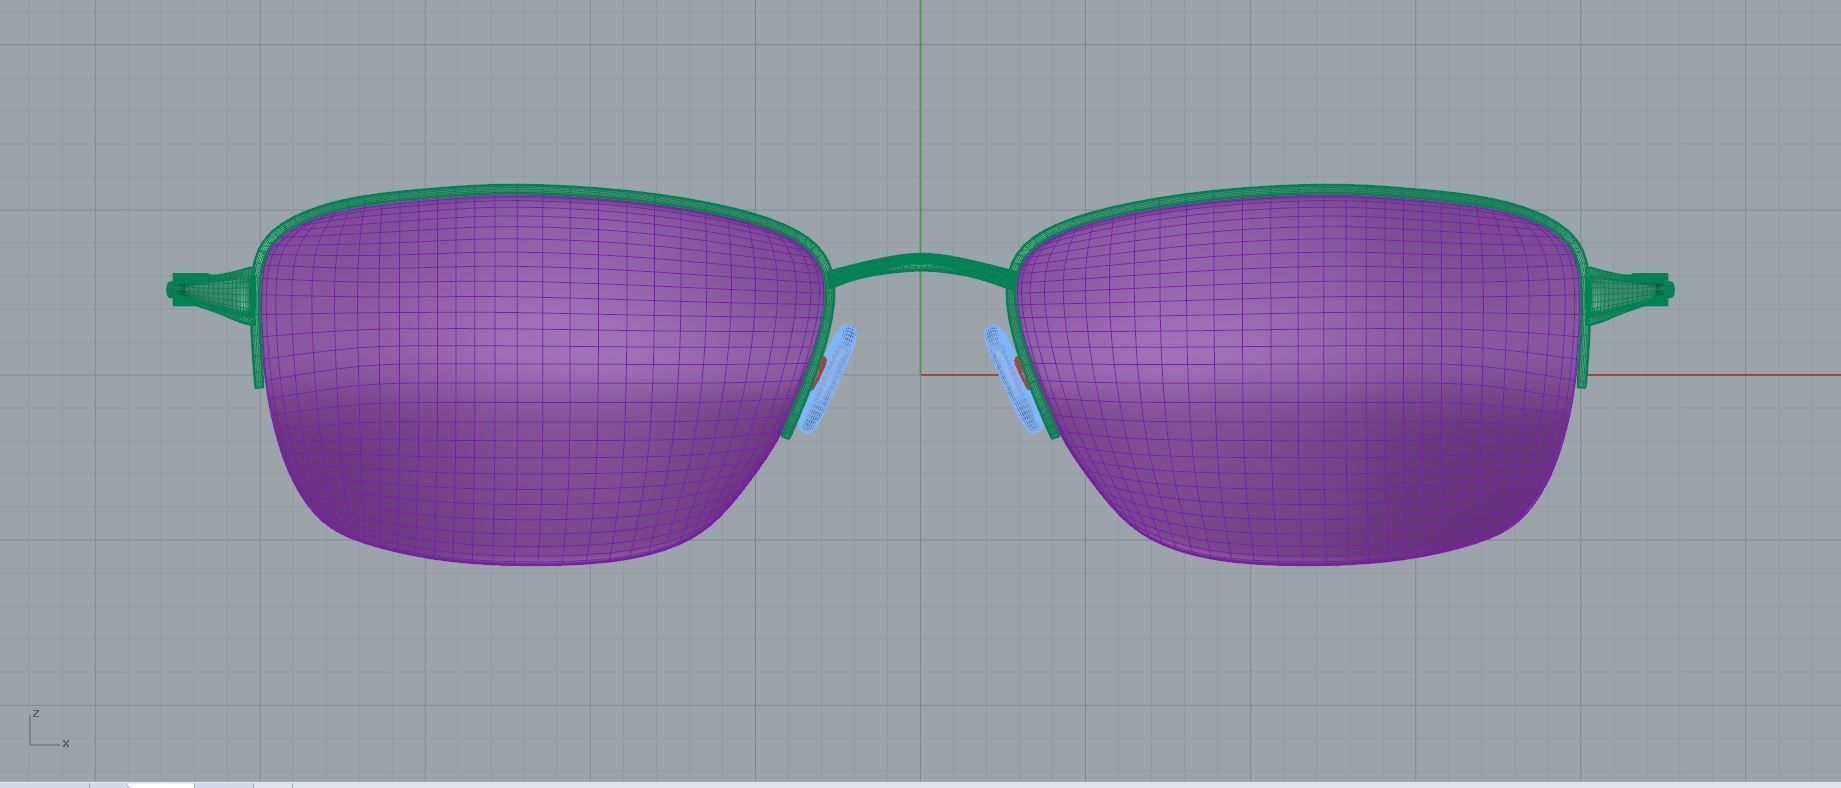1841x788 pixels.
Task: Select the left green temple hinge
Action: tap(212, 290)
